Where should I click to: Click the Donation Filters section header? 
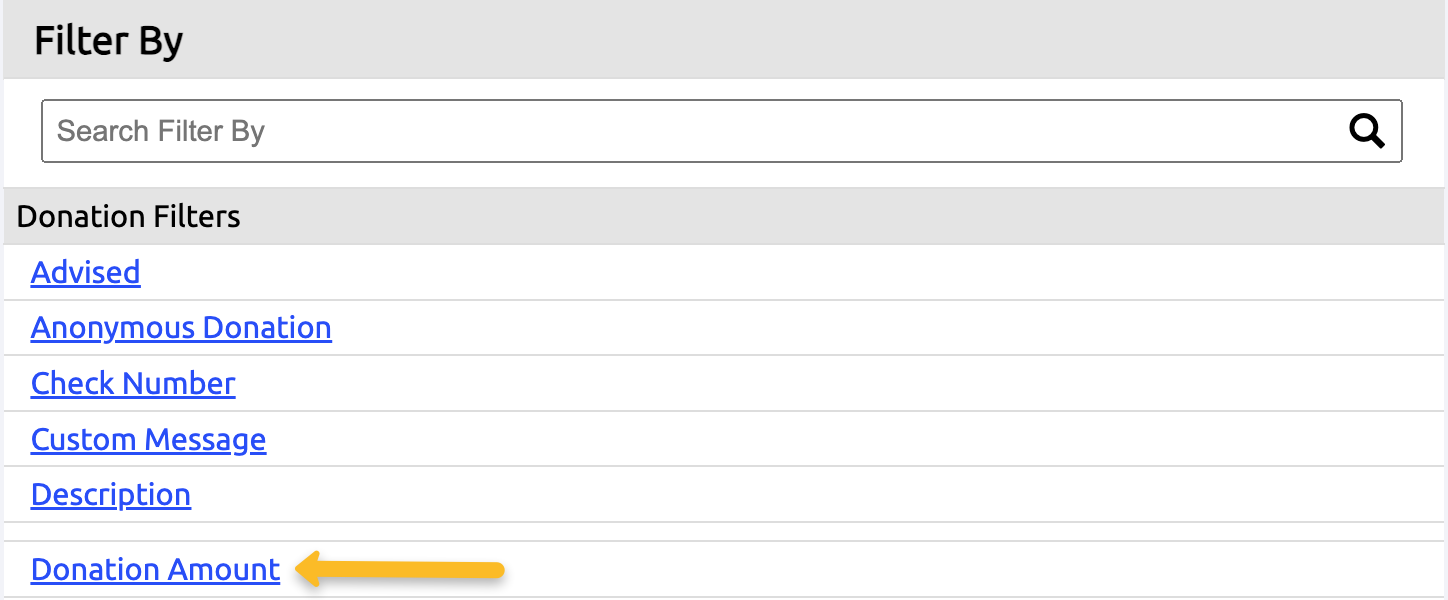pos(128,216)
